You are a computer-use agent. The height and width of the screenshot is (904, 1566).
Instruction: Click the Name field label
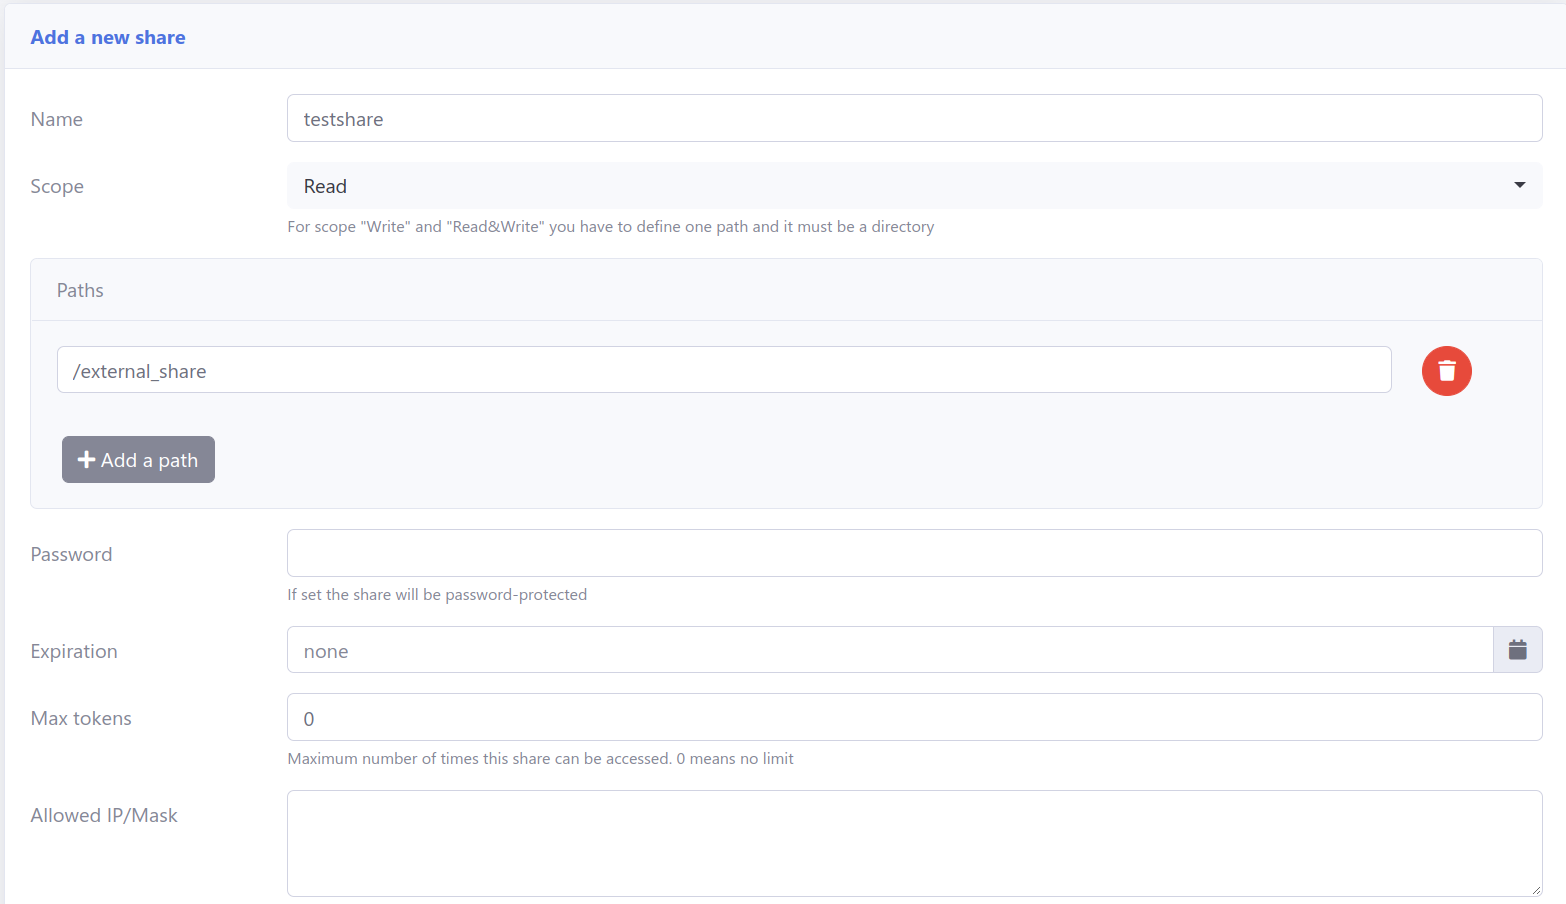57,119
